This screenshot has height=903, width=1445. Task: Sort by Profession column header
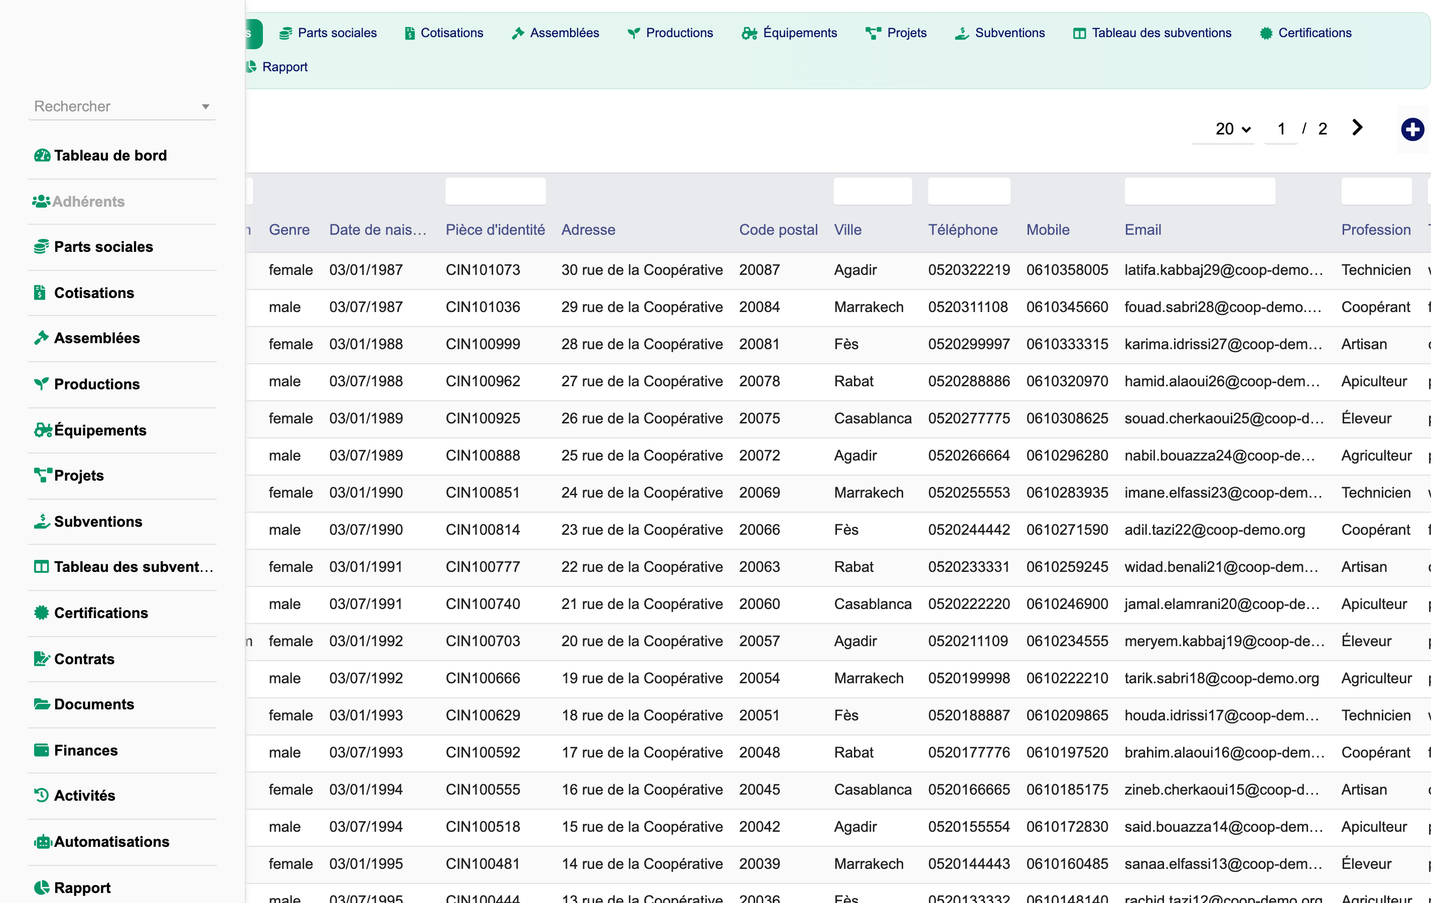[1376, 230]
